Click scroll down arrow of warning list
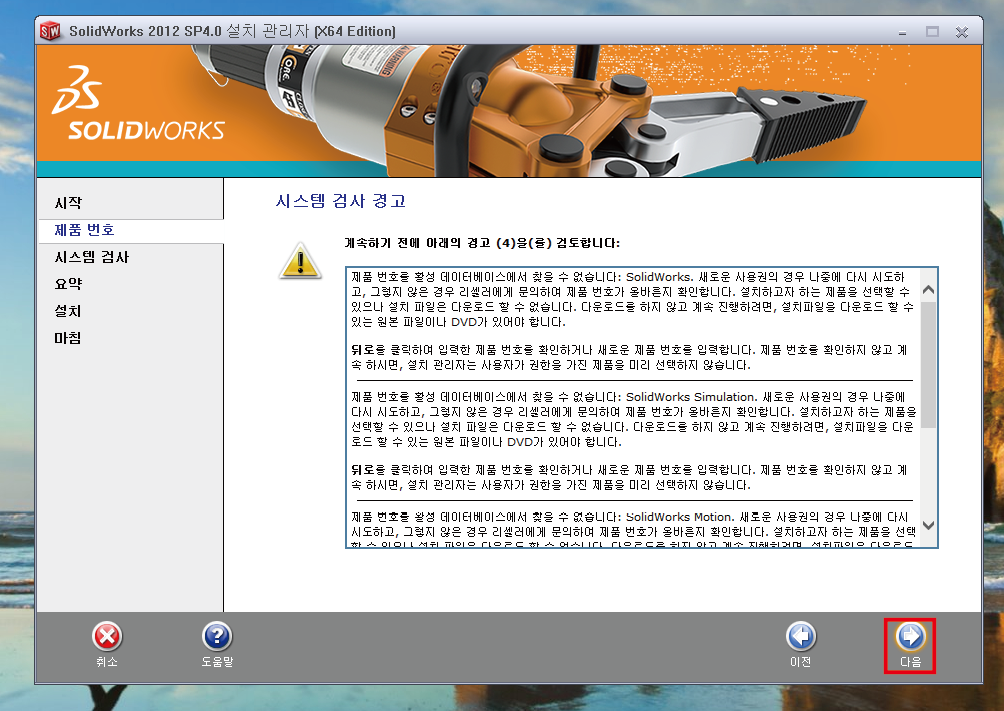The image size is (1004, 711). [928, 525]
